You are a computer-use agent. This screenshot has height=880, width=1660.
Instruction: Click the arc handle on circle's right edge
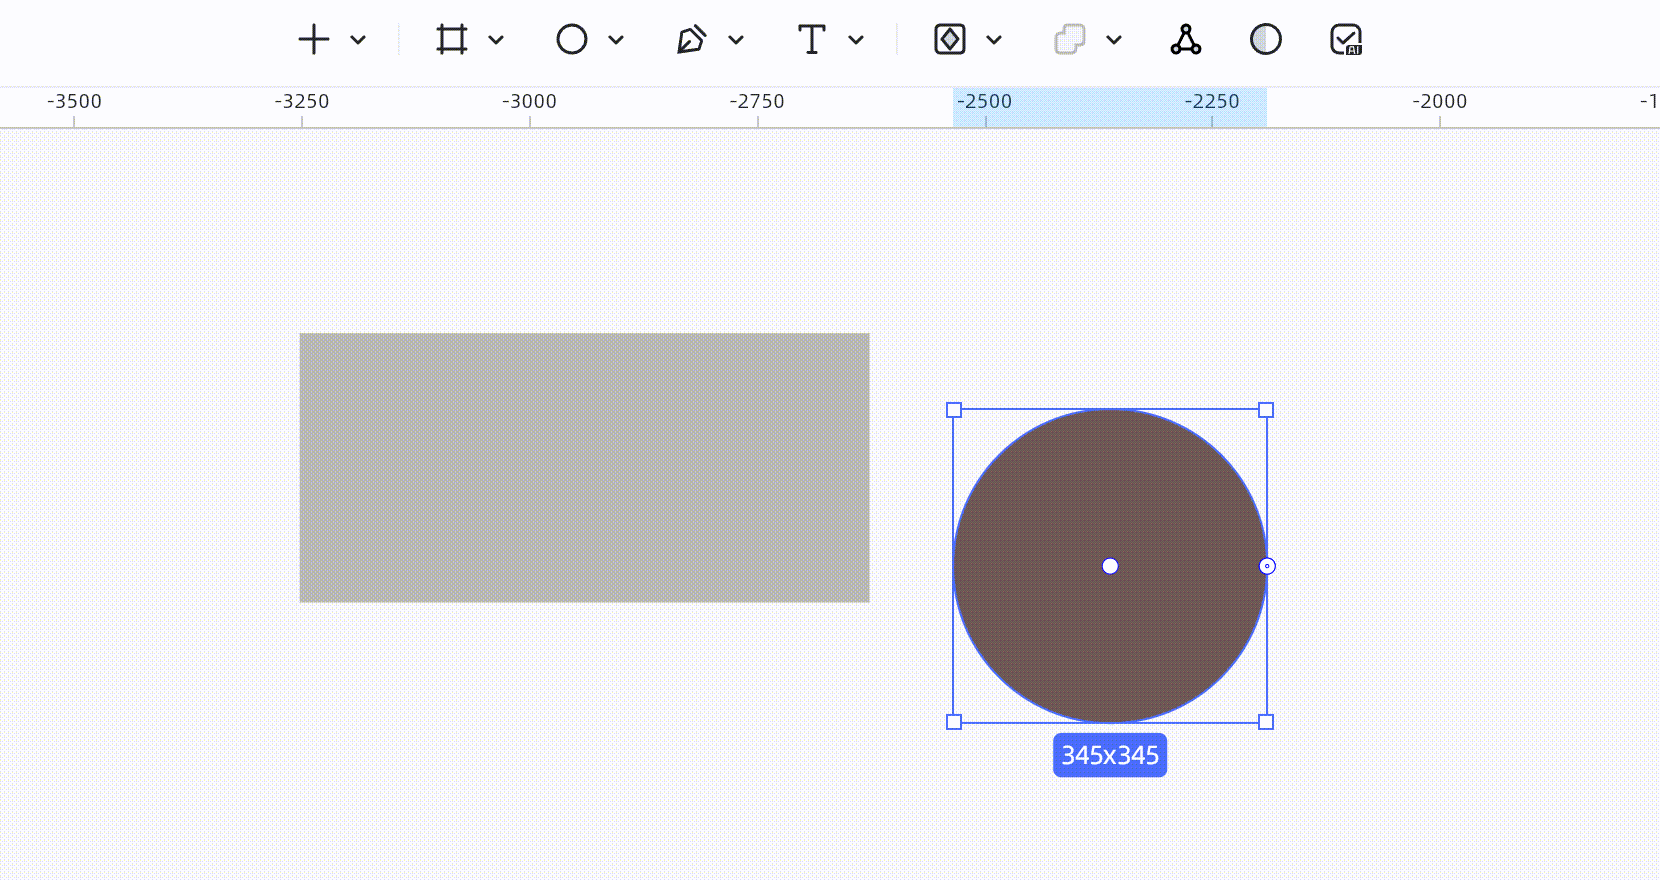[1267, 566]
